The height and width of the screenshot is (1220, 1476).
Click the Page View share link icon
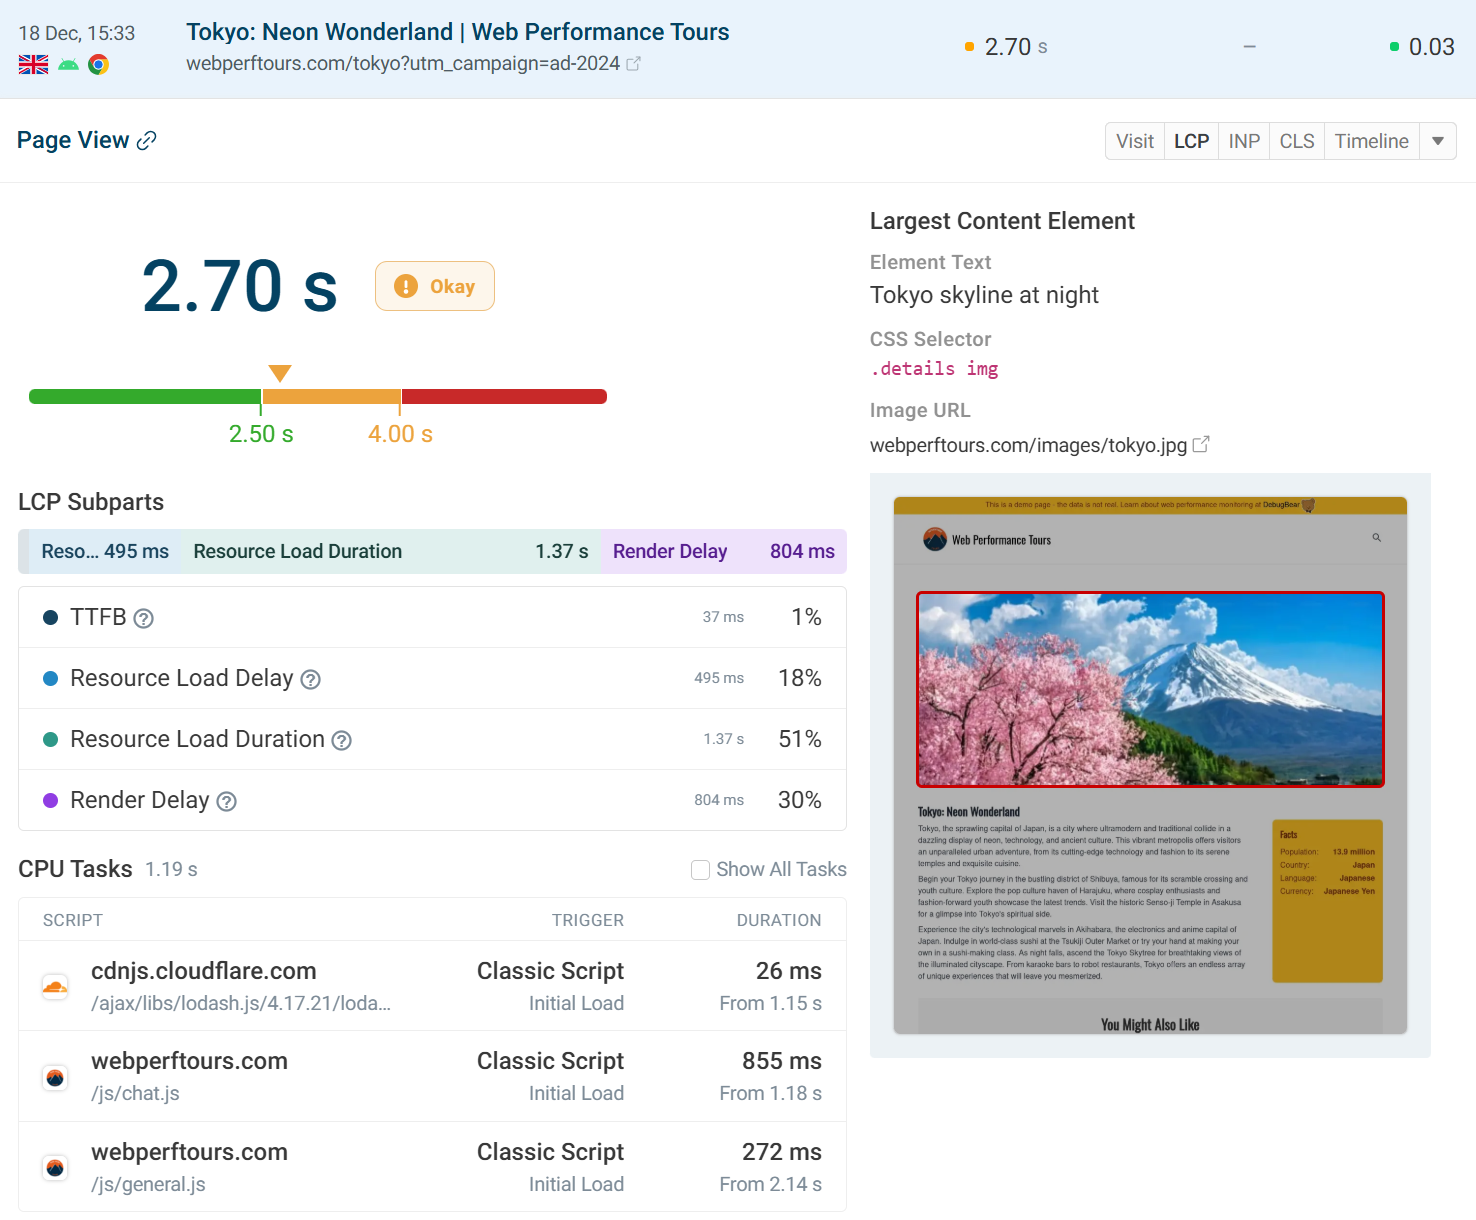(x=148, y=139)
